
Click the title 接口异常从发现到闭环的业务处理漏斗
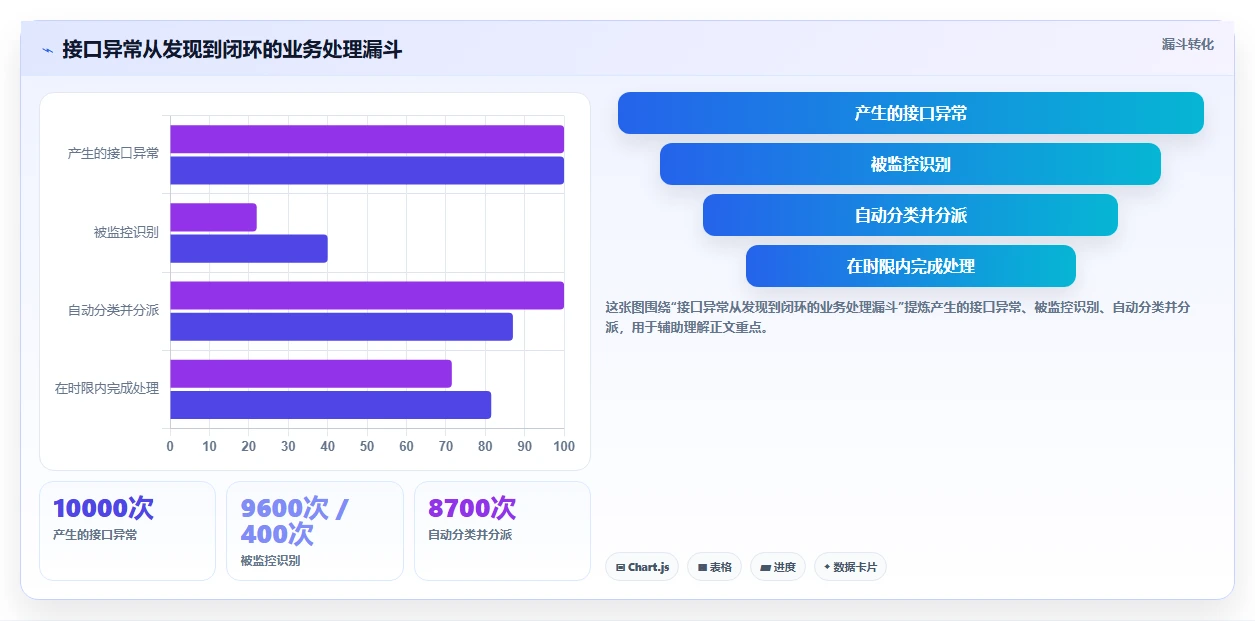pyautogui.click(x=232, y=49)
